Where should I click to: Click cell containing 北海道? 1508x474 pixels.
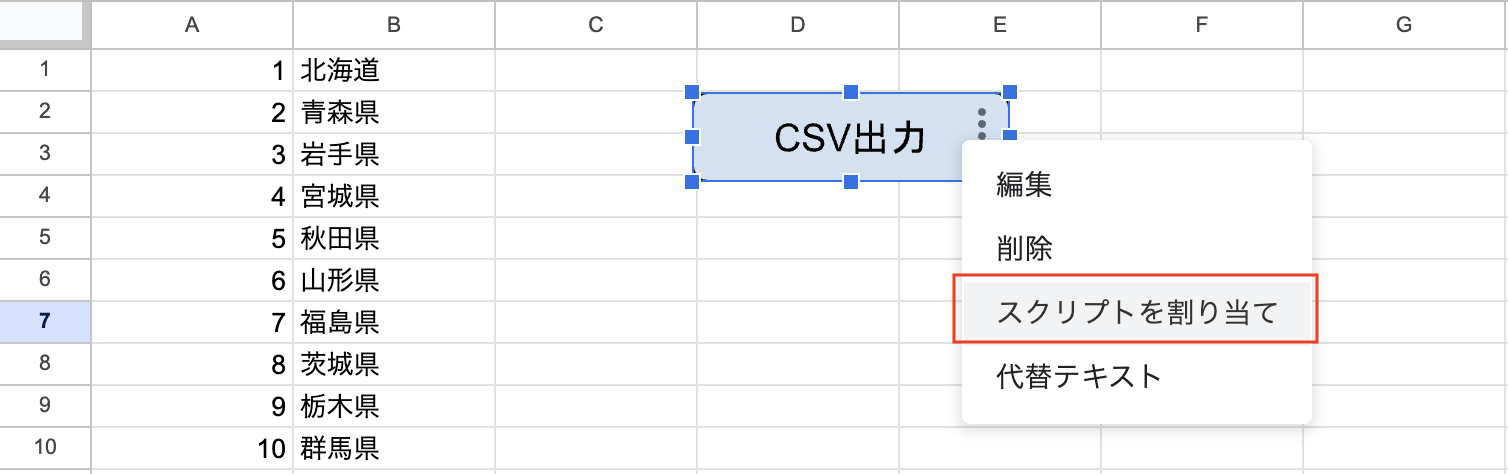[394, 70]
